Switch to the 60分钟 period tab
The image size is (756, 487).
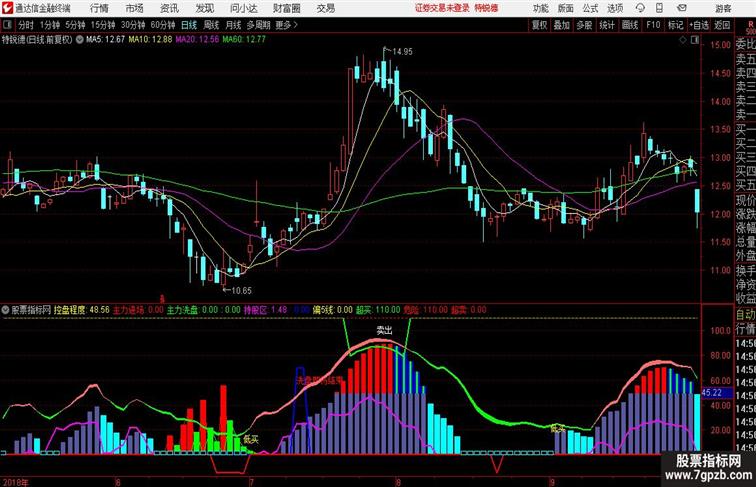(x=163, y=25)
